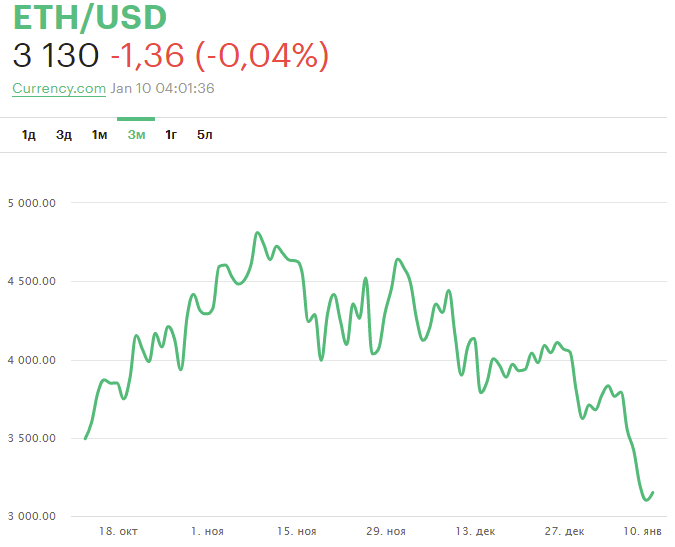This screenshot has height=547, width=675.
Task: Select the 1д time range tab
Action: click(29, 135)
